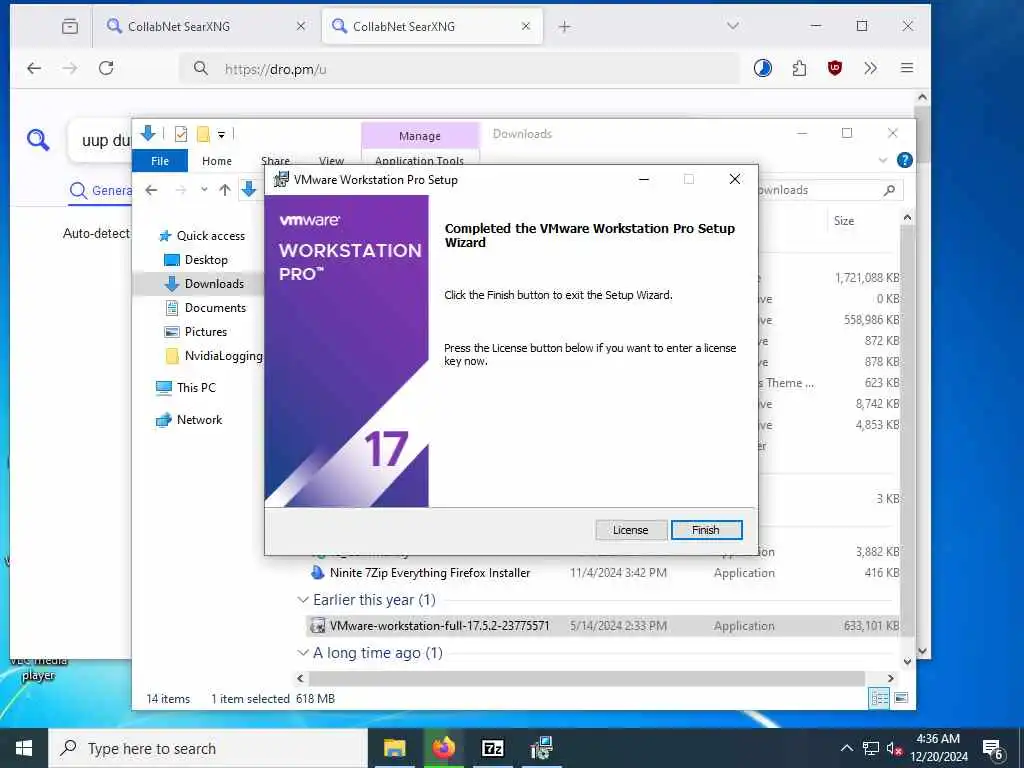The width and height of the screenshot is (1024, 768).
Task: Select the Manage contextual tab in Explorer
Action: pos(420,136)
